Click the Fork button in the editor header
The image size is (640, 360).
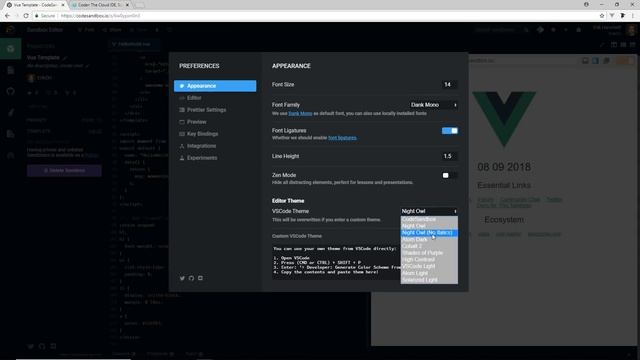coord(86,30)
